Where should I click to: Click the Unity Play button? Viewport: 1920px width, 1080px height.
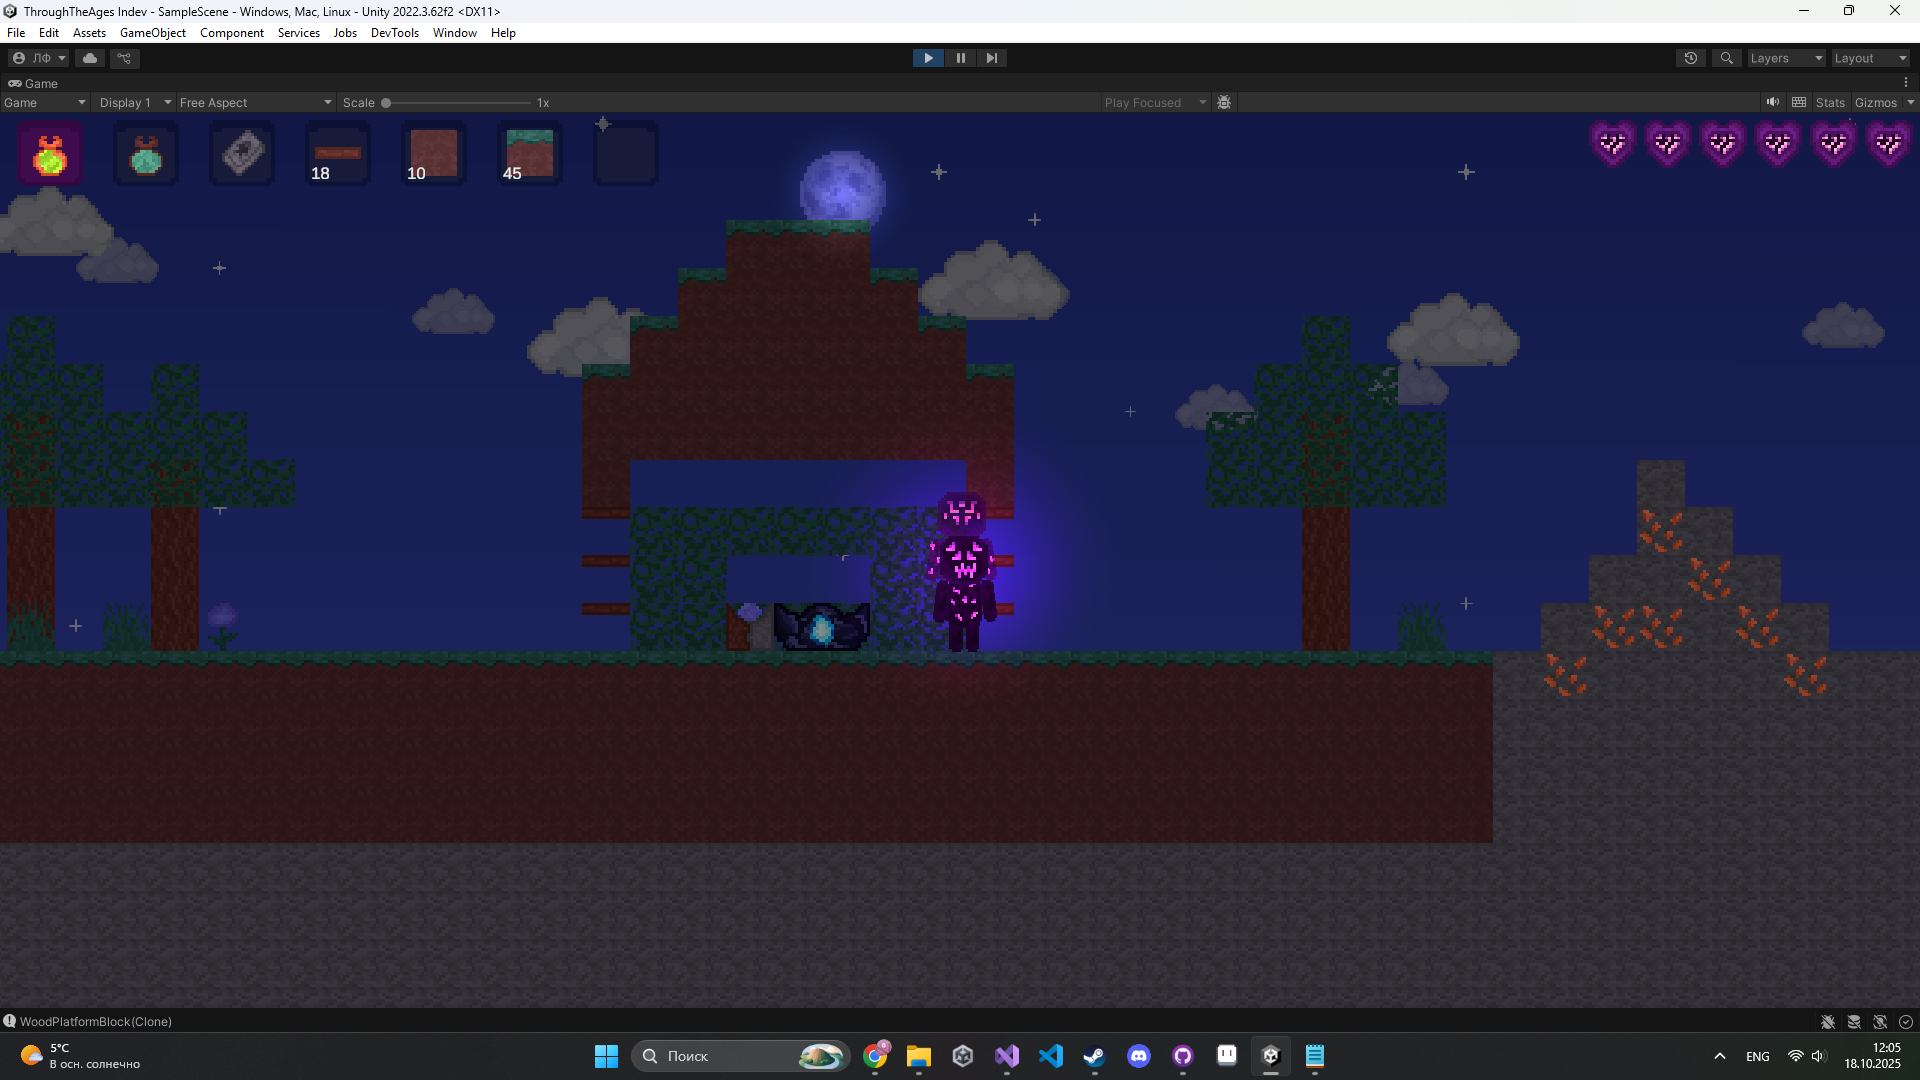click(x=928, y=58)
